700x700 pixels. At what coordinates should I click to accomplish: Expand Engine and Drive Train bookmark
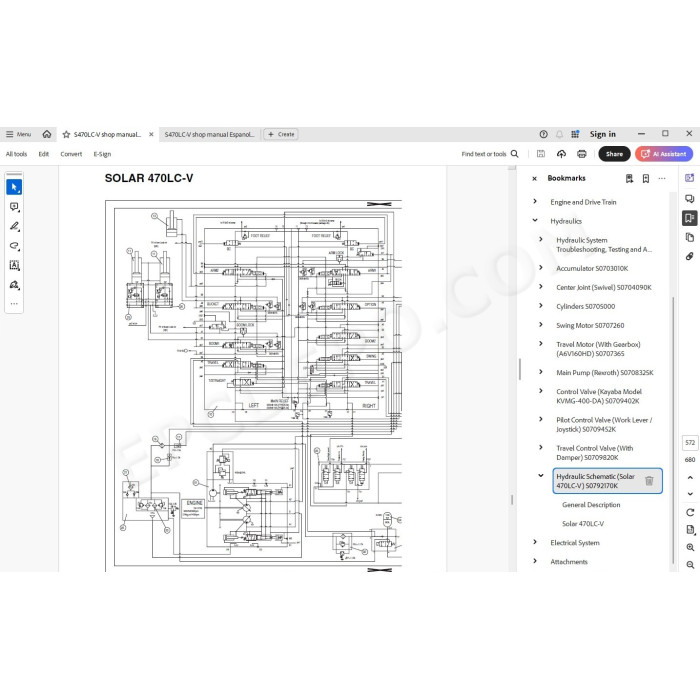[535, 201]
